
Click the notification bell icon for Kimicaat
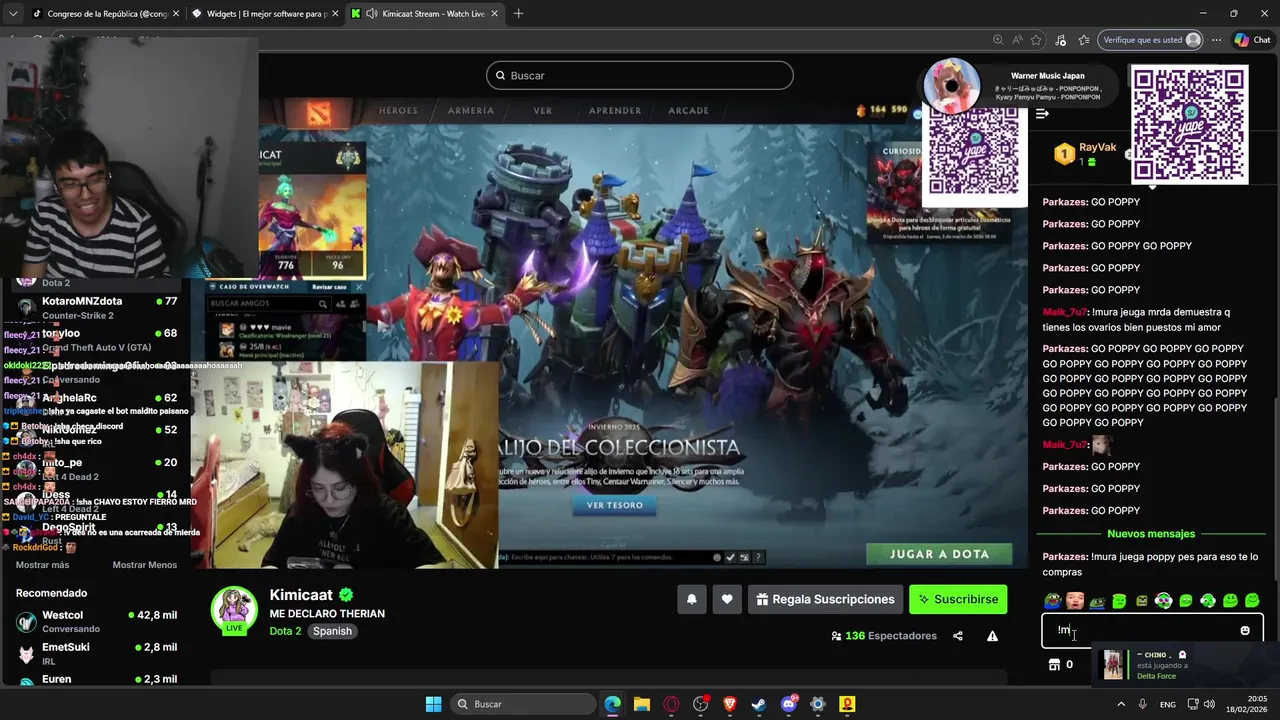coord(691,599)
